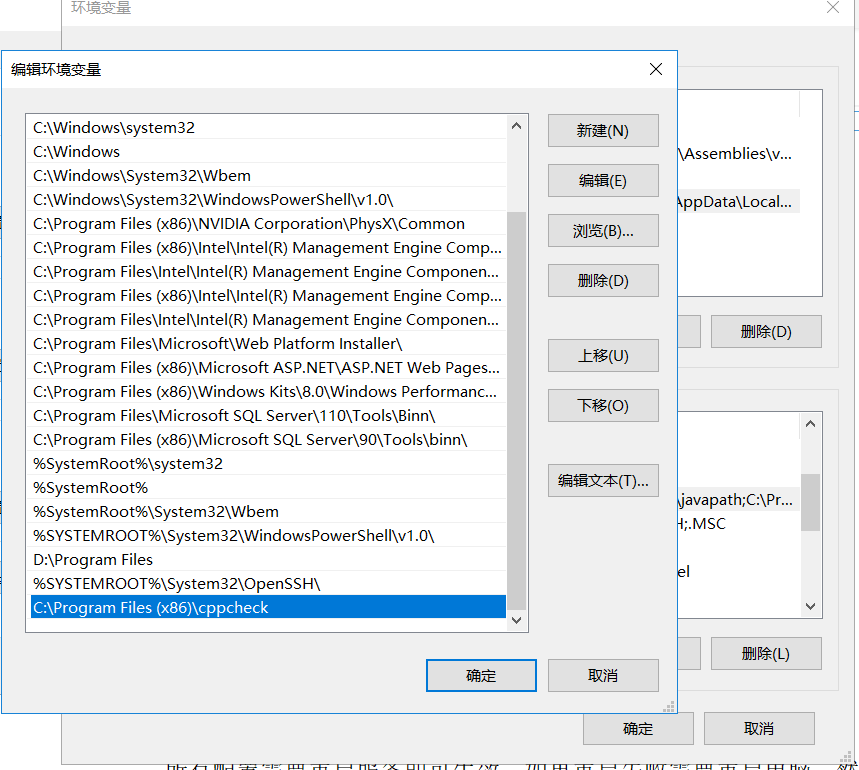Image resolution: width=859 pixels, height=770 pixels.
Task: Click 删除(L) in the 环境变量 window
Action: pos(766,653)
